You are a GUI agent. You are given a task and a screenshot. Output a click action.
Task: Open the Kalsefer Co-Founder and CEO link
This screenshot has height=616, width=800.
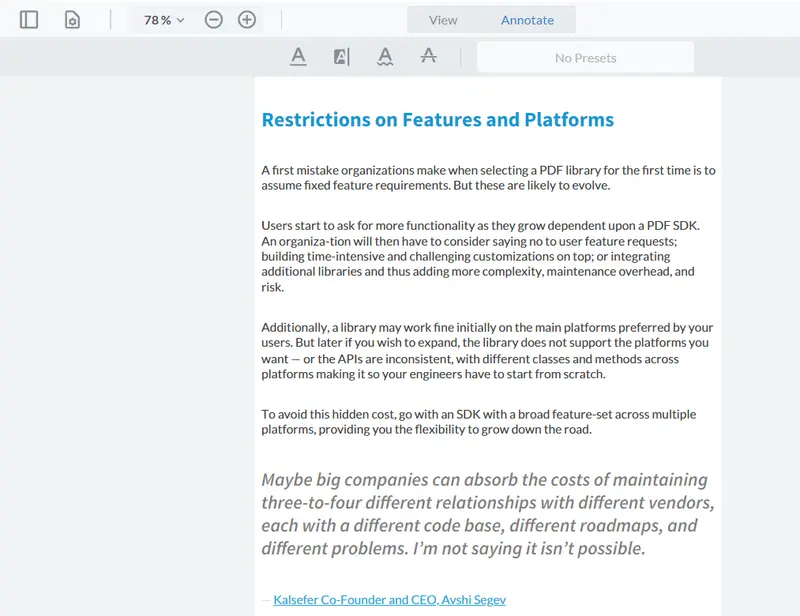tap(389, 600)
